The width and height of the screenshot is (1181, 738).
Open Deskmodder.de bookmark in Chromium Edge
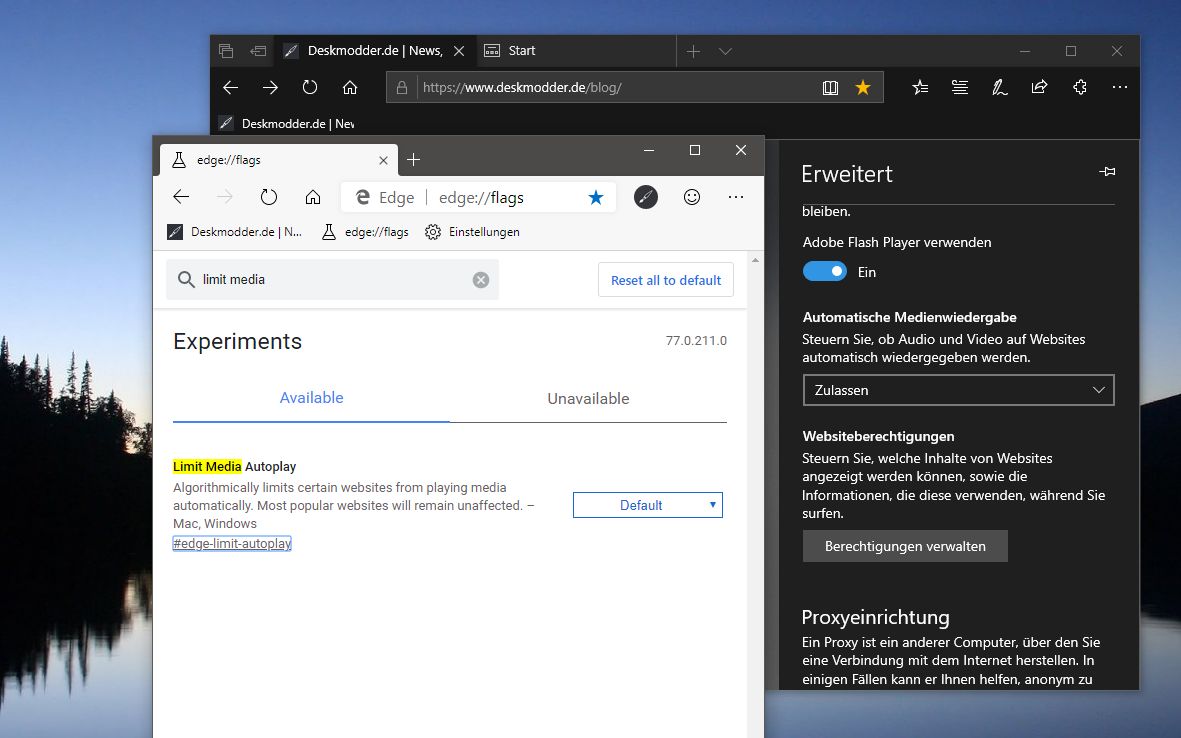(234, 232)
